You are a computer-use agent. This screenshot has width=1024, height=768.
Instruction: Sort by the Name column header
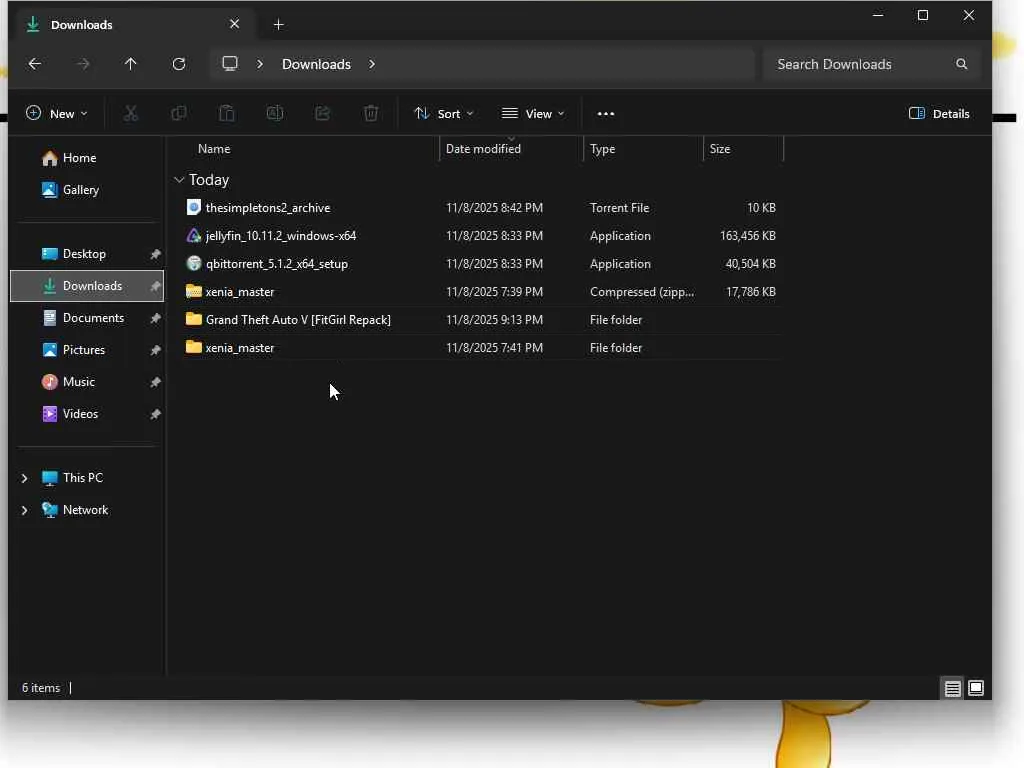click(214, 149)
